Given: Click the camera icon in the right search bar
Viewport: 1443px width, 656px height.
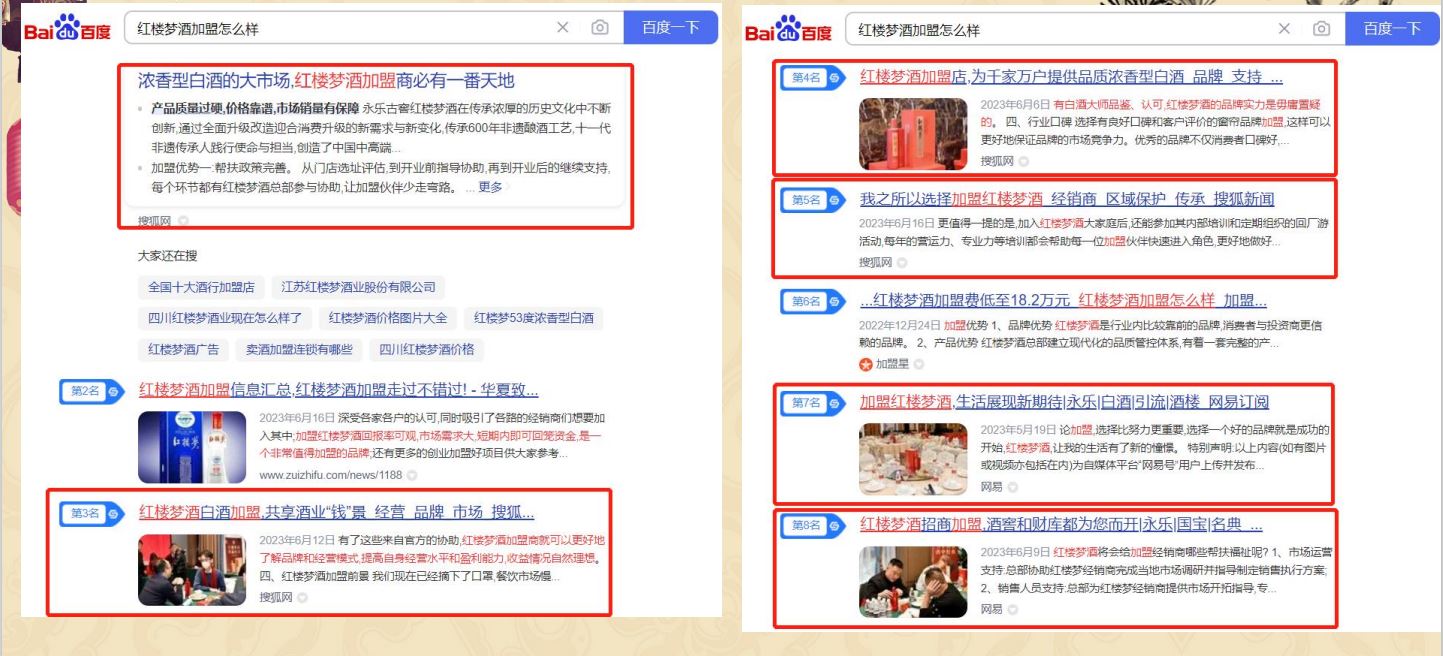Looking at the screenshot, I should coord(1322,30).
